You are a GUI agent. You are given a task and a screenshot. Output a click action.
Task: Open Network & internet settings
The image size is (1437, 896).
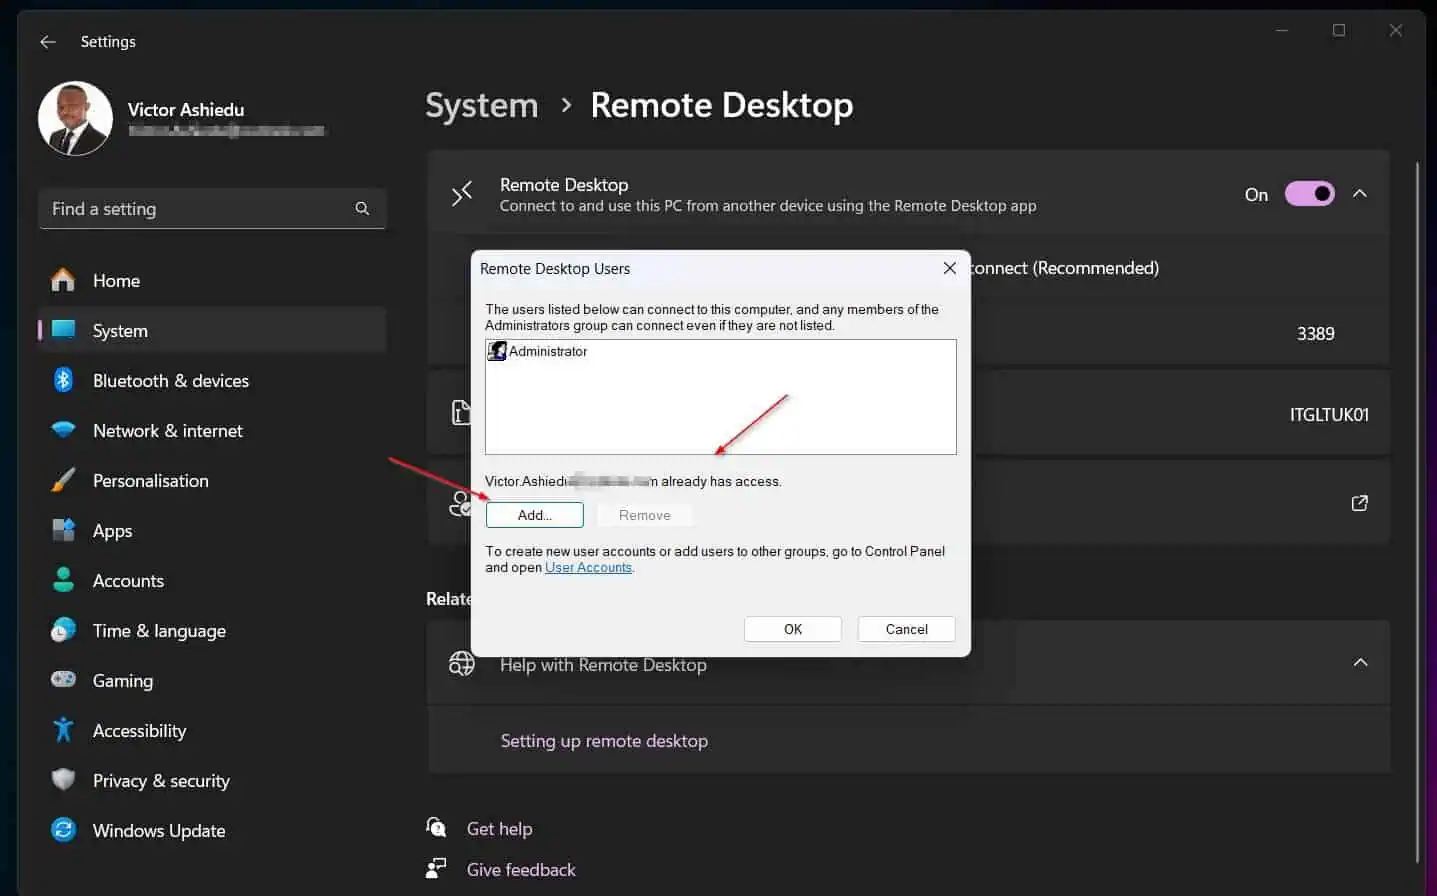pyautogui.click(x=212, y=431)
